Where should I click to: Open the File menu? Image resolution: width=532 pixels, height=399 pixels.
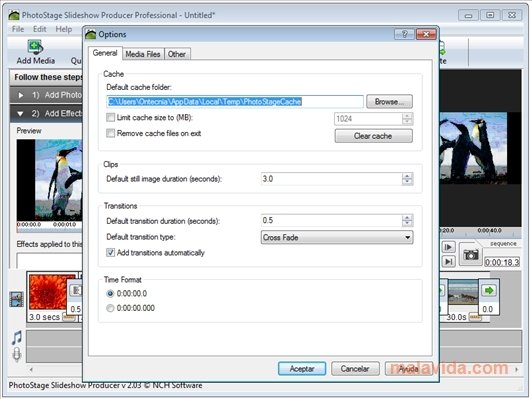tap(18, 29)
